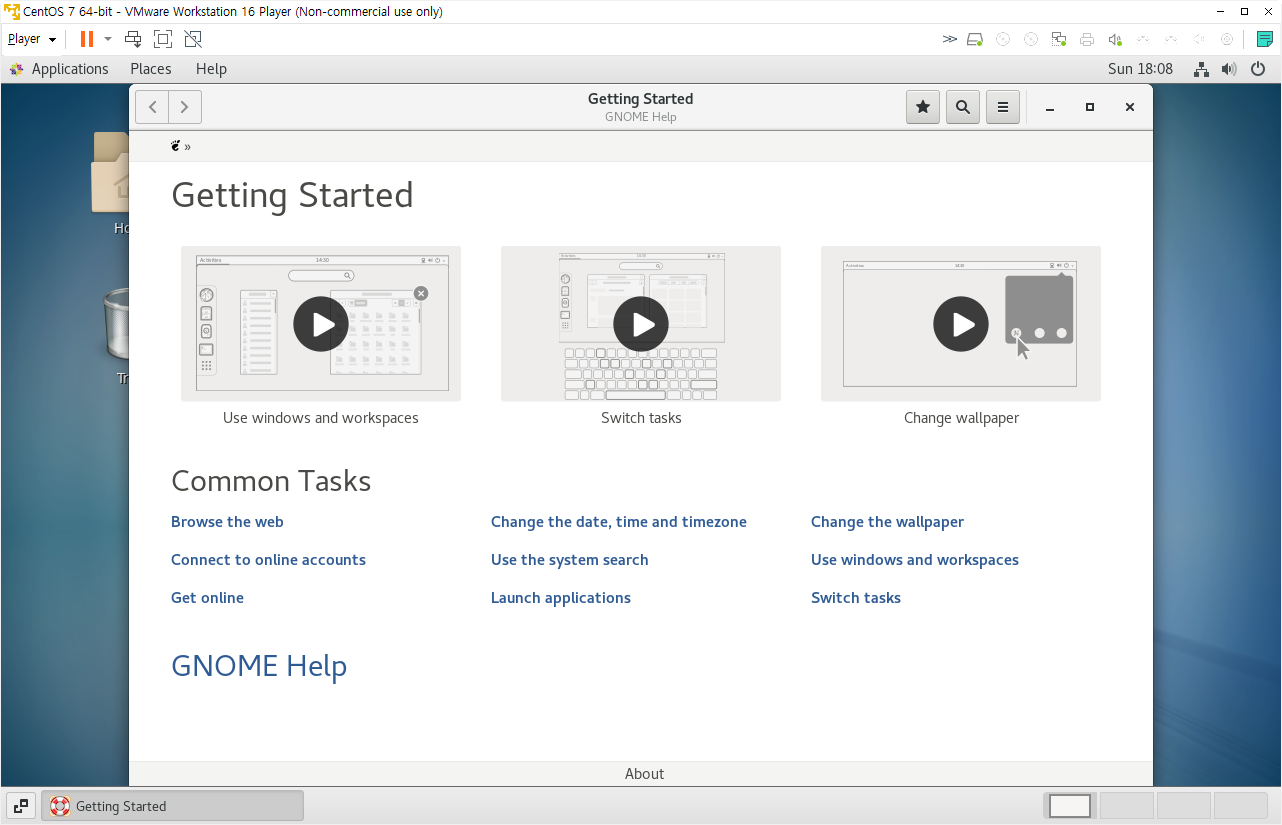Open the GNOME Help link
The width and height of the screenshot is (1282, 825).
[x=259, y=666]
